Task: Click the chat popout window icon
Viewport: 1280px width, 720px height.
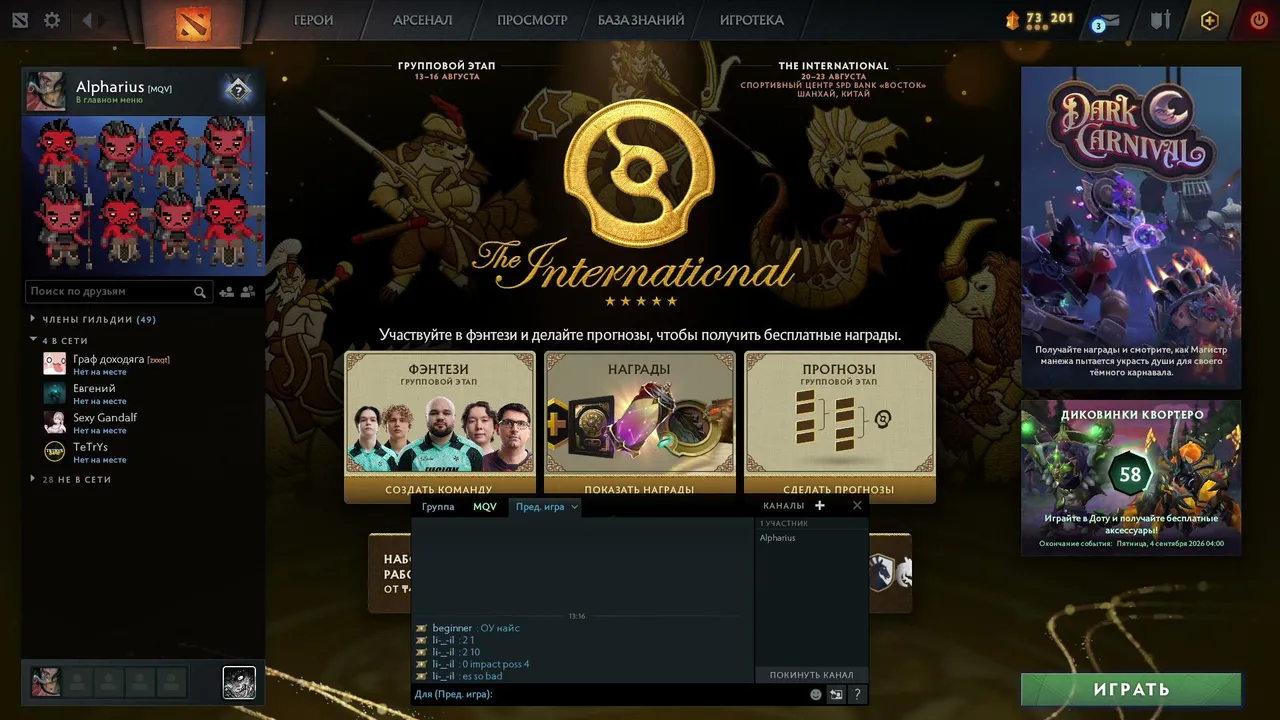Action: pyautogui.click(x=836, y=694)
